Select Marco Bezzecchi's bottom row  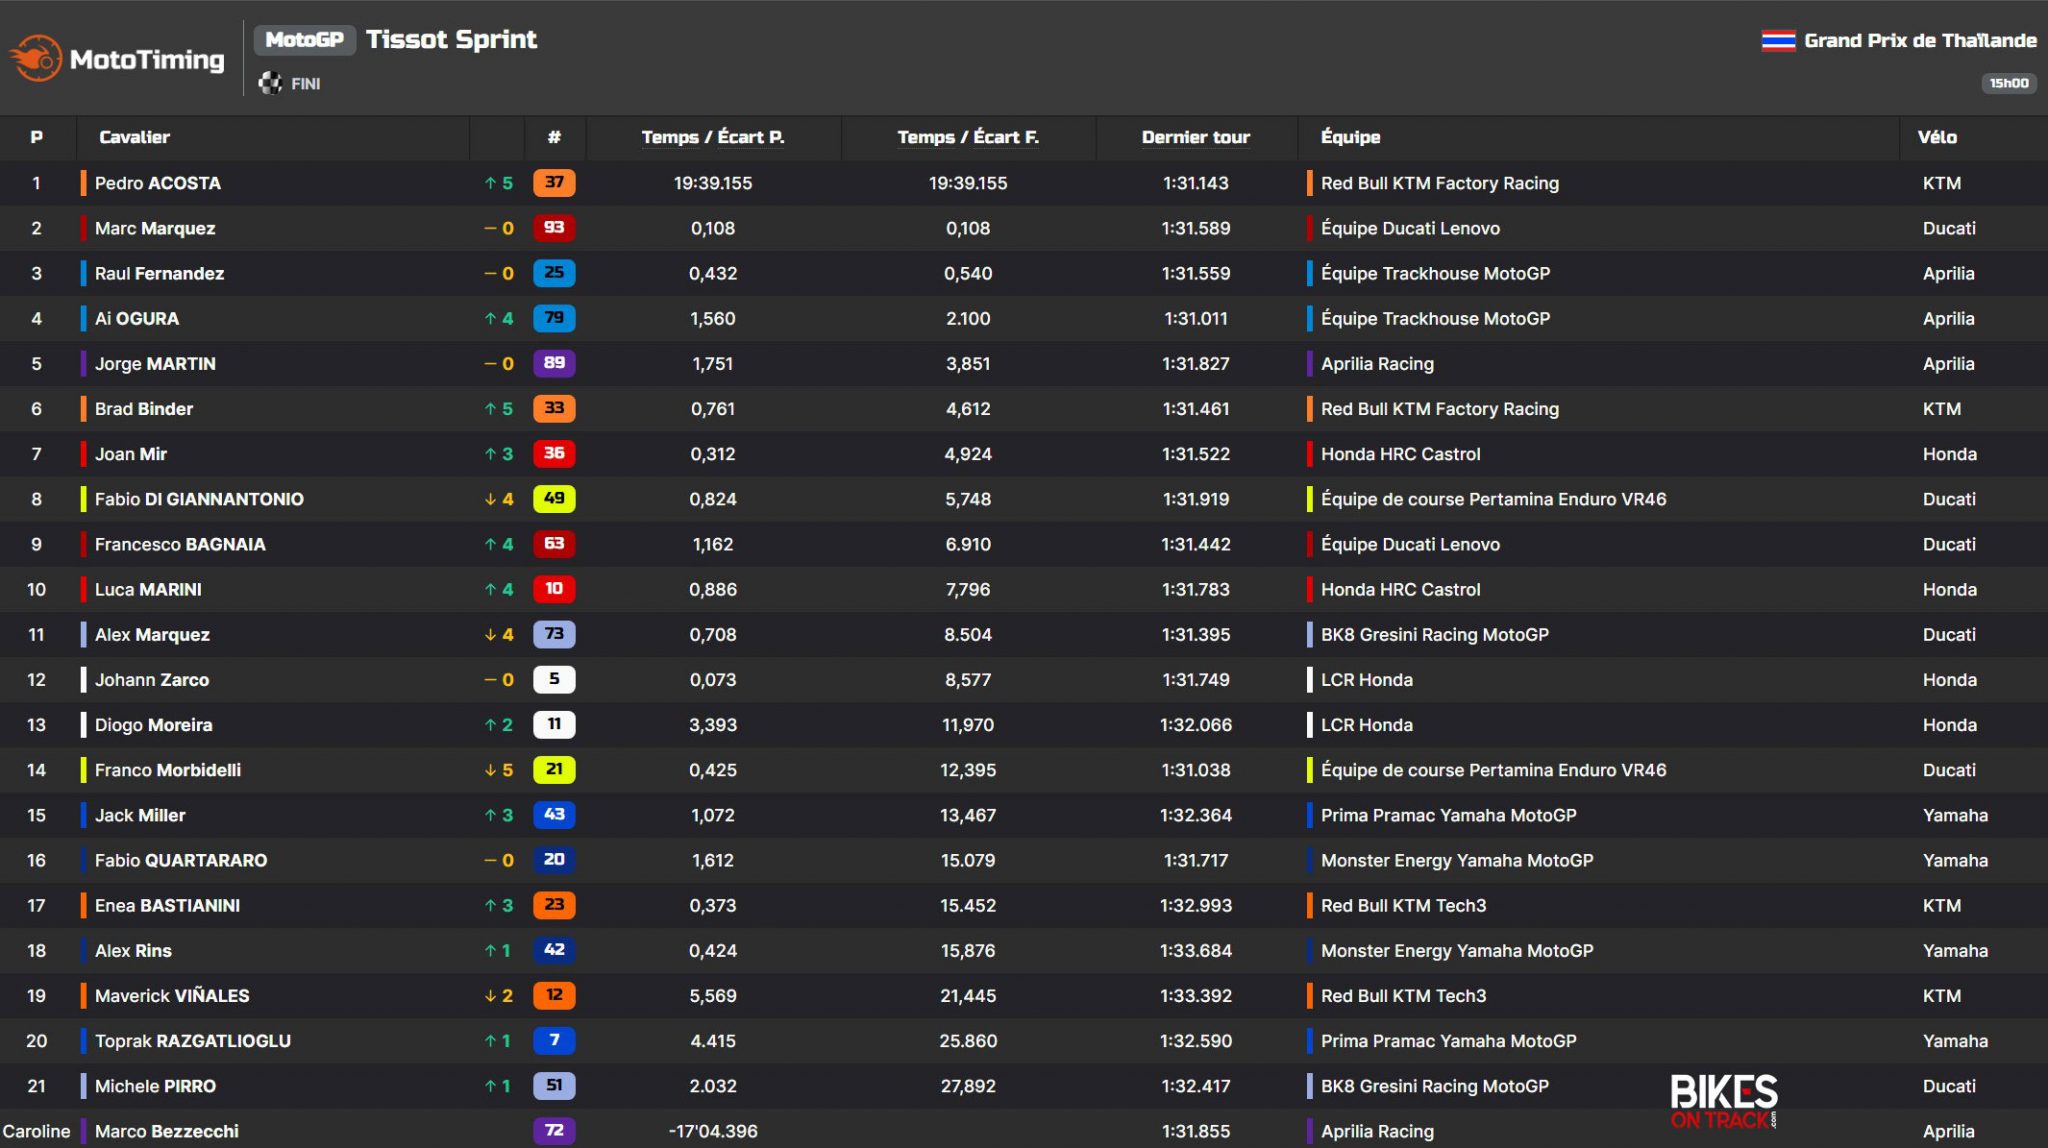[170, 1131]
